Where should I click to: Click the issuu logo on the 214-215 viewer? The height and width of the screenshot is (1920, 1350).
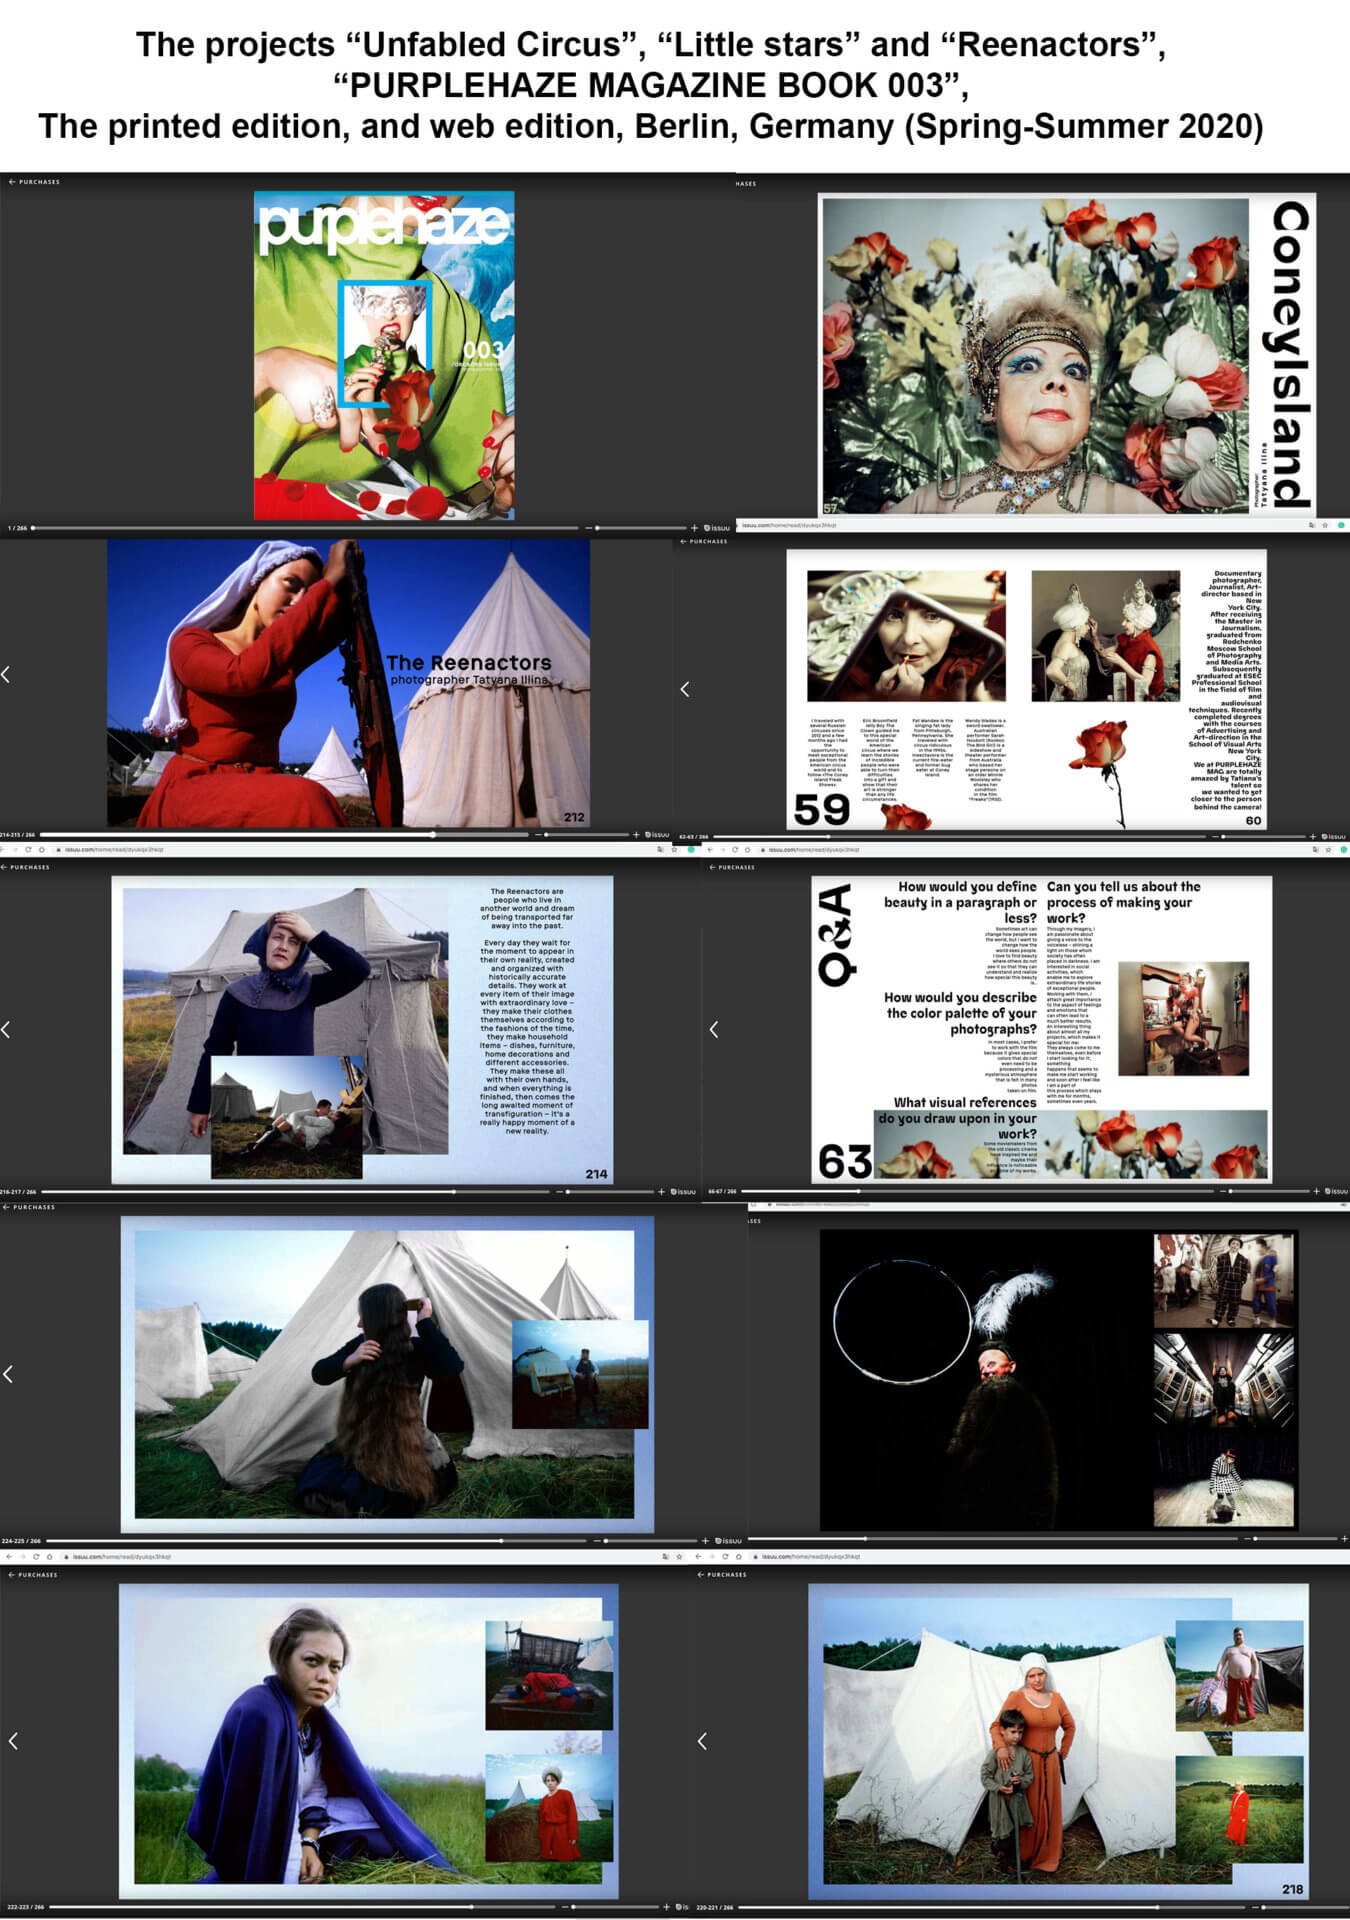pyautogui.click(x=657, y=834)
